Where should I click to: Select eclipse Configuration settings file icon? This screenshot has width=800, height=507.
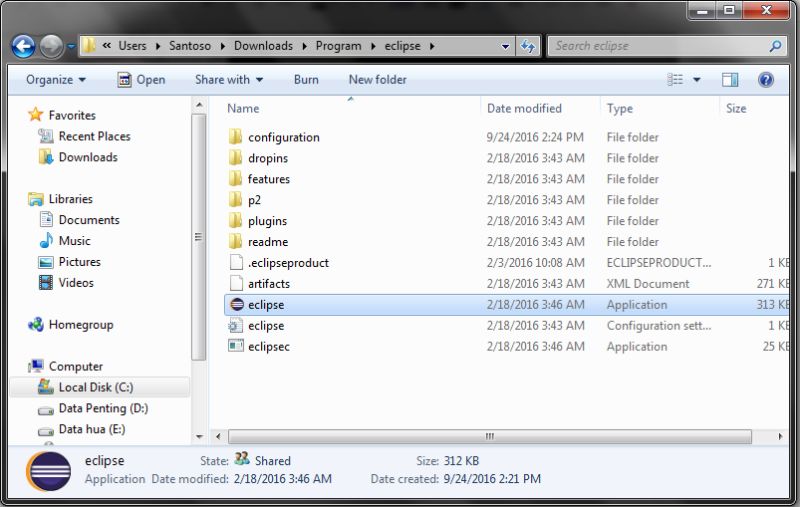point(235,325)
